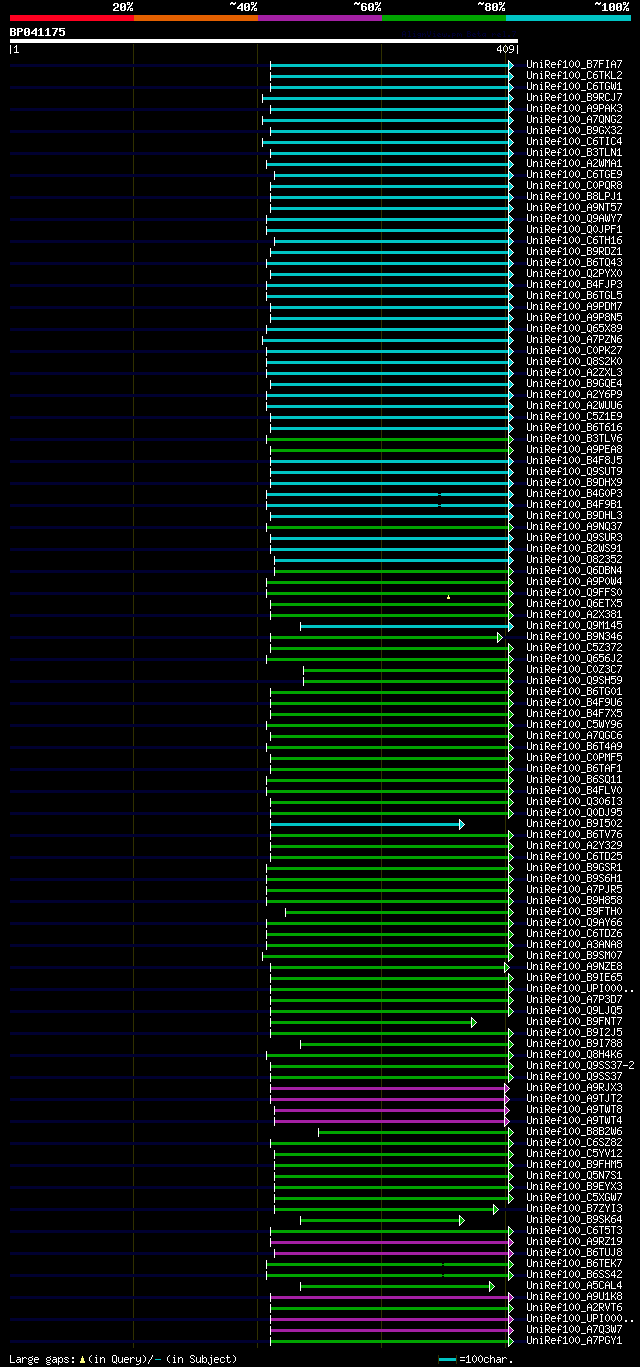Select label UniRef100_B9I502
This screenshot has height=1367, width=640.
(x=574, y=823)
